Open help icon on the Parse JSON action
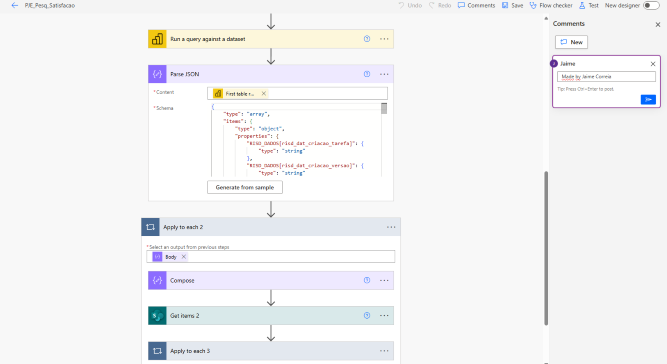Screen dimensions: 667x364 pos(367,74)
